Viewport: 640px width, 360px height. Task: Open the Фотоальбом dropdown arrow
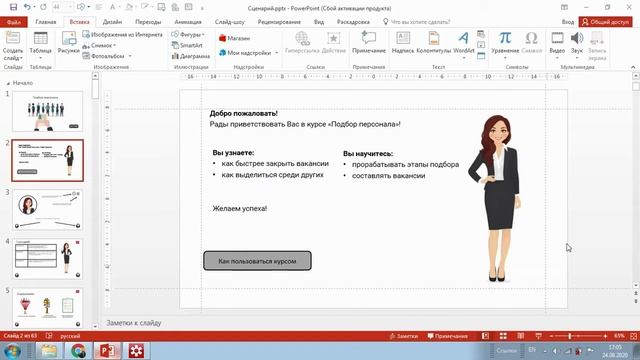click(x=130, y=56)
